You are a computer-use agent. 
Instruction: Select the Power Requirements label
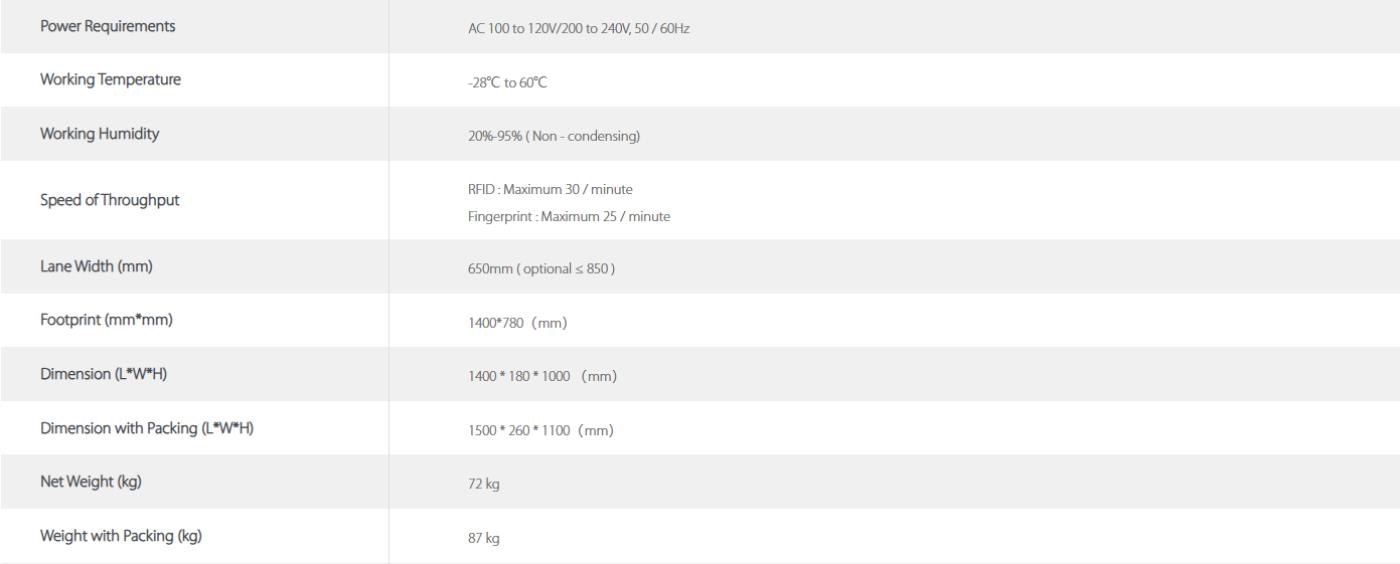[x=108, y=27]
